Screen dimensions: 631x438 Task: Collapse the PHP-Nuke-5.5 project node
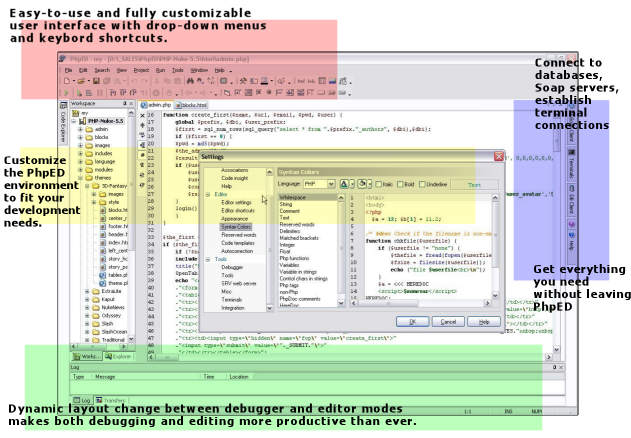point(74,121)
